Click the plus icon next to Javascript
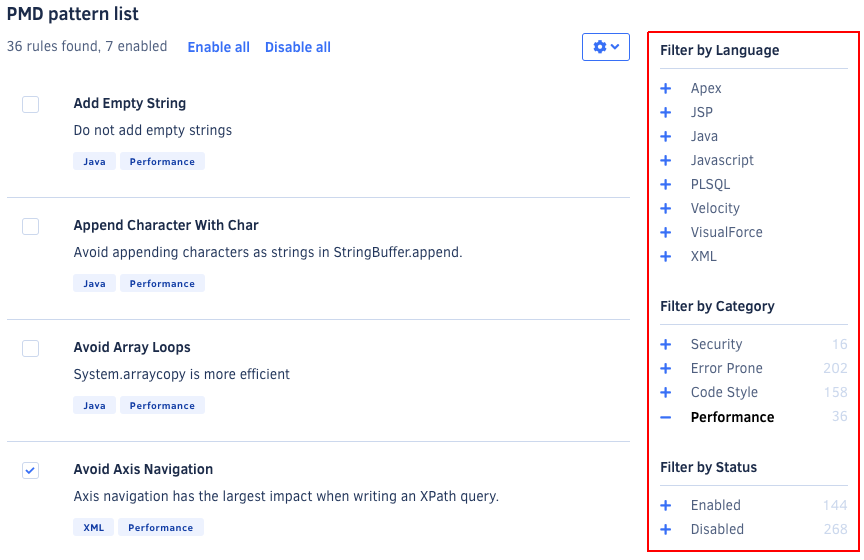The width and height of the screenshot is (864, 560). tap(666, 161)
